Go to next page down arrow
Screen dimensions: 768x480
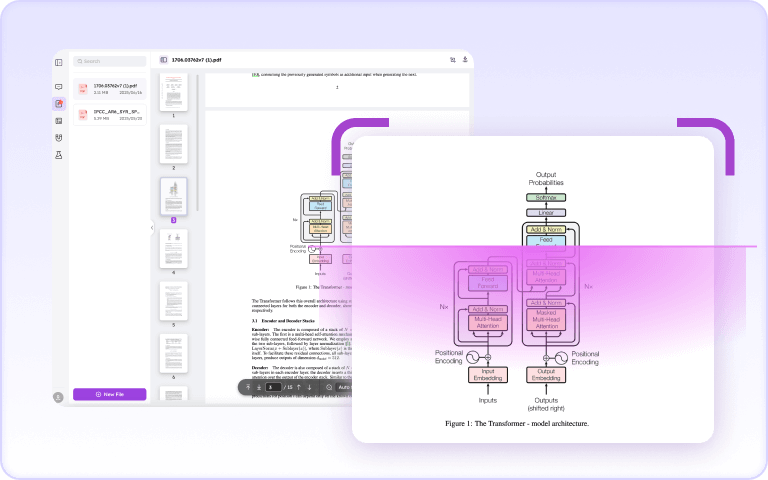309,387
